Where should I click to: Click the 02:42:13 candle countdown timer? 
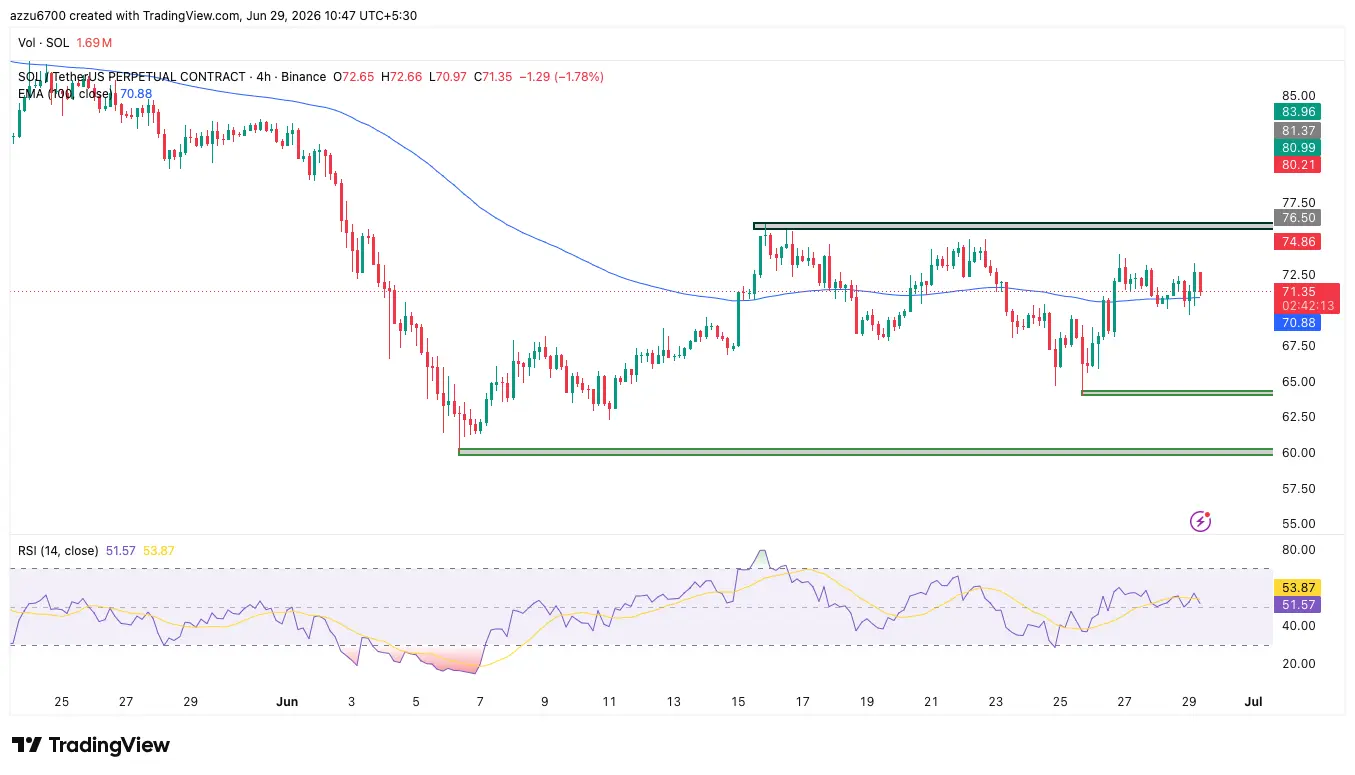(x=1306, y=306)
